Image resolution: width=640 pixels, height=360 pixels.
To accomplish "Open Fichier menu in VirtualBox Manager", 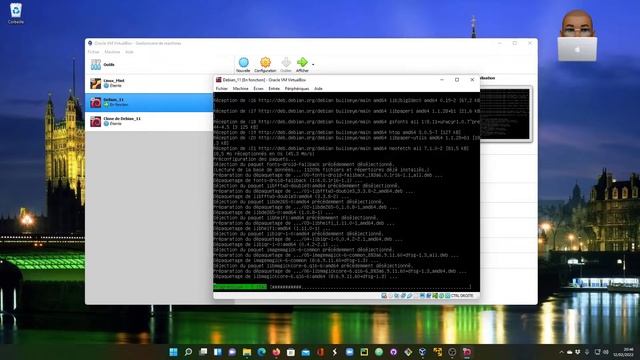I will [x=93, y=52].
